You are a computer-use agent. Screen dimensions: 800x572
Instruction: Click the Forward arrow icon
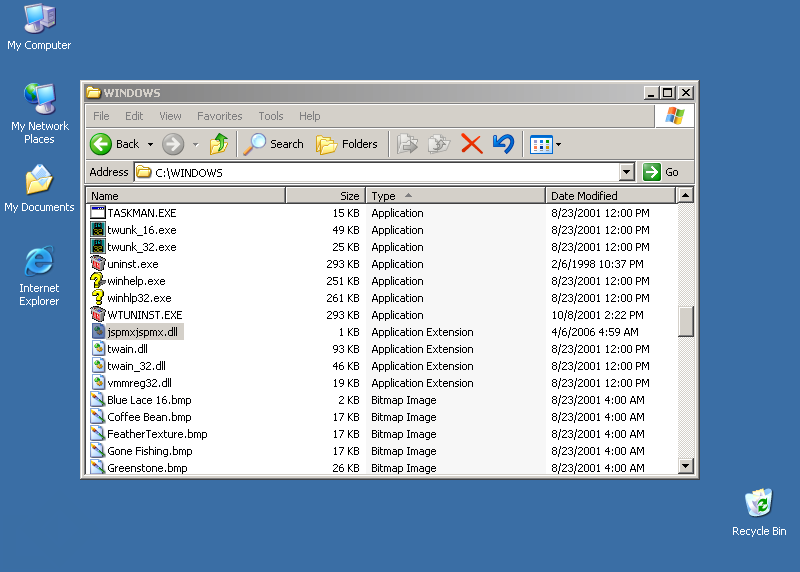pos(173,144)
